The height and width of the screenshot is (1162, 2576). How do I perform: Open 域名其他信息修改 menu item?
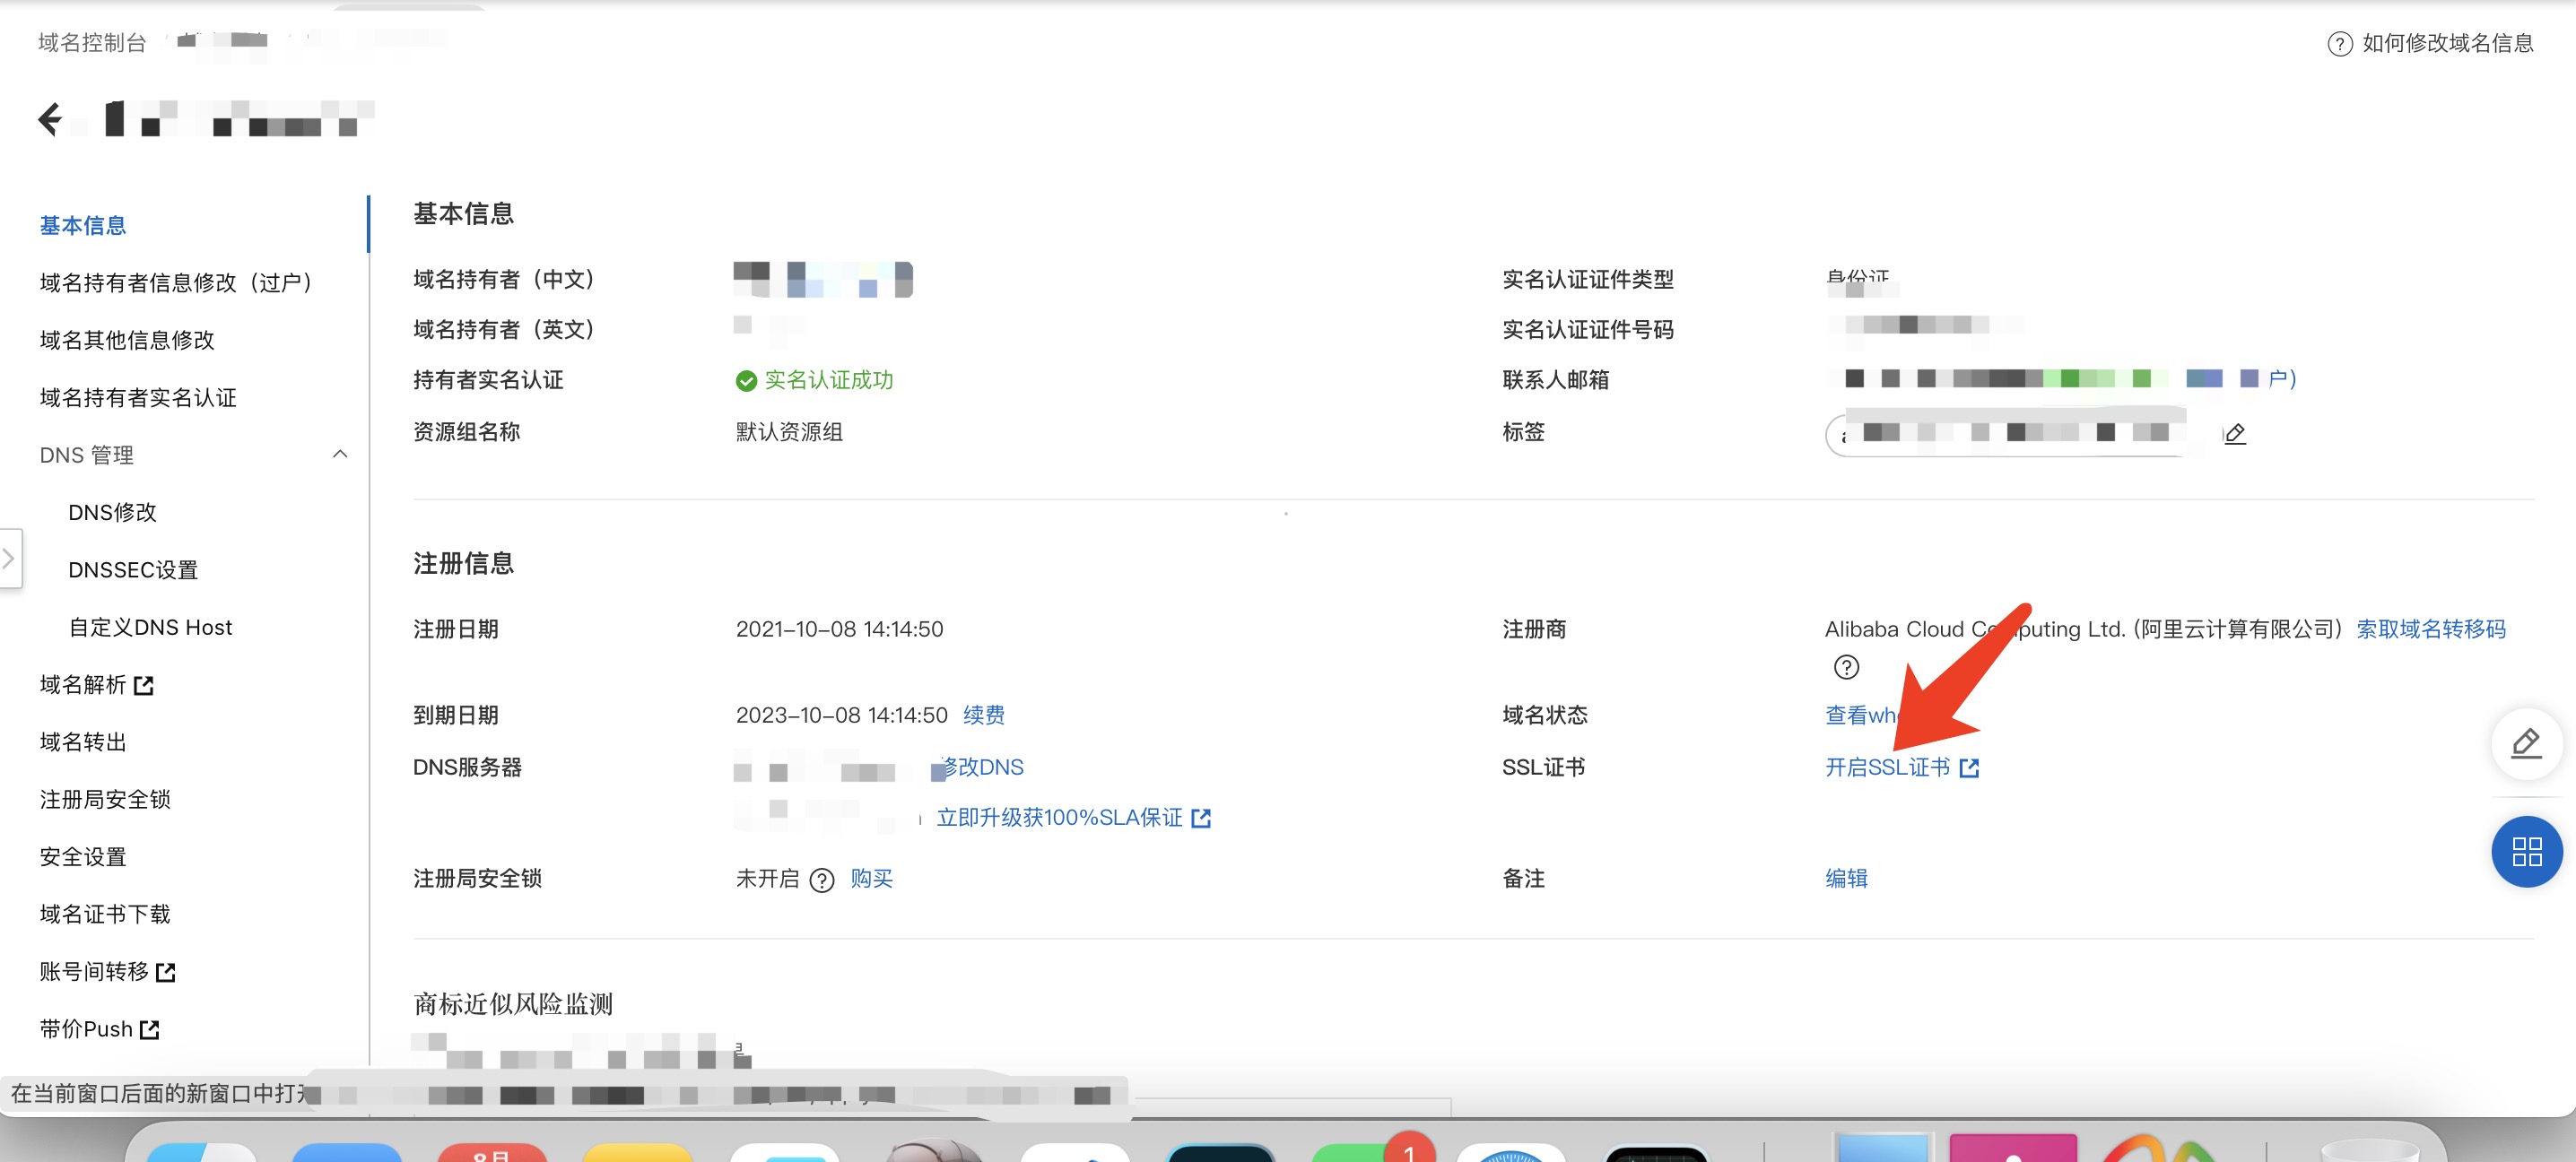tap(127, 340)
